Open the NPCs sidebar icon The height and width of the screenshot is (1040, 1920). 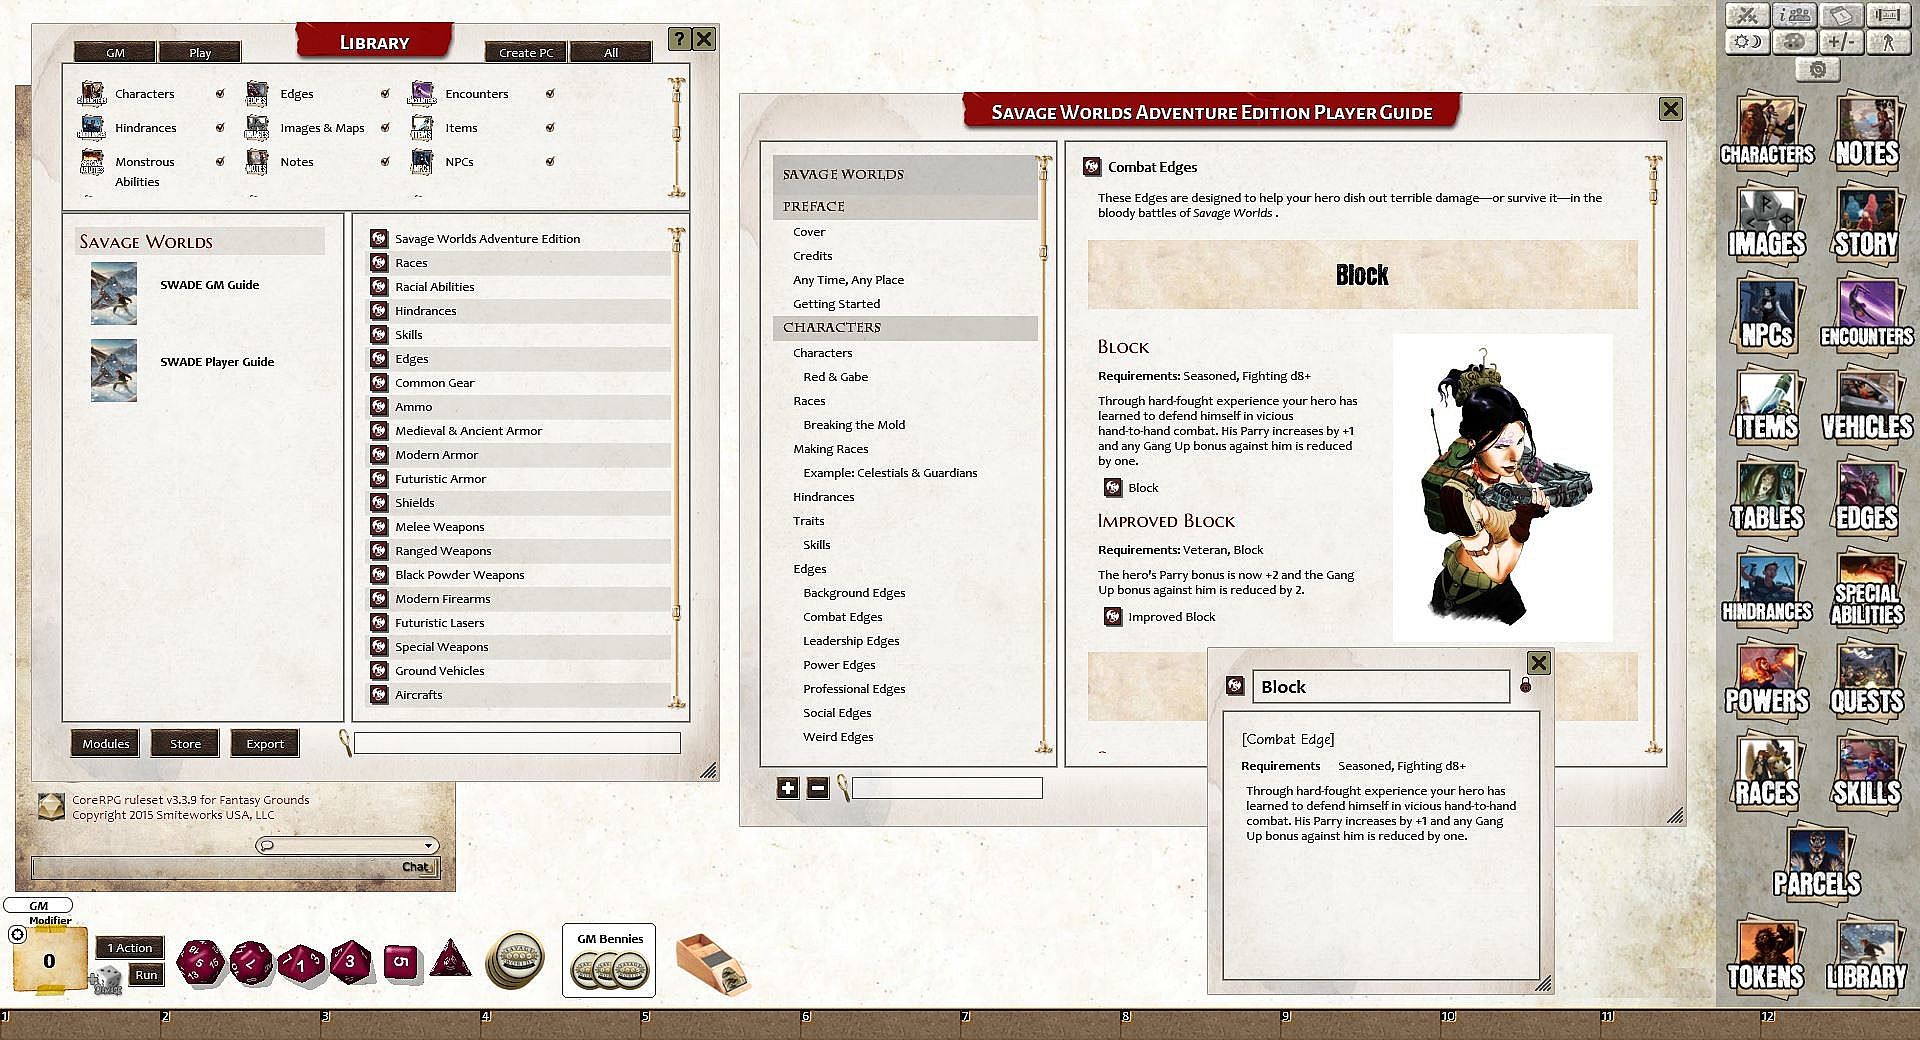[x=1767, y=313]
